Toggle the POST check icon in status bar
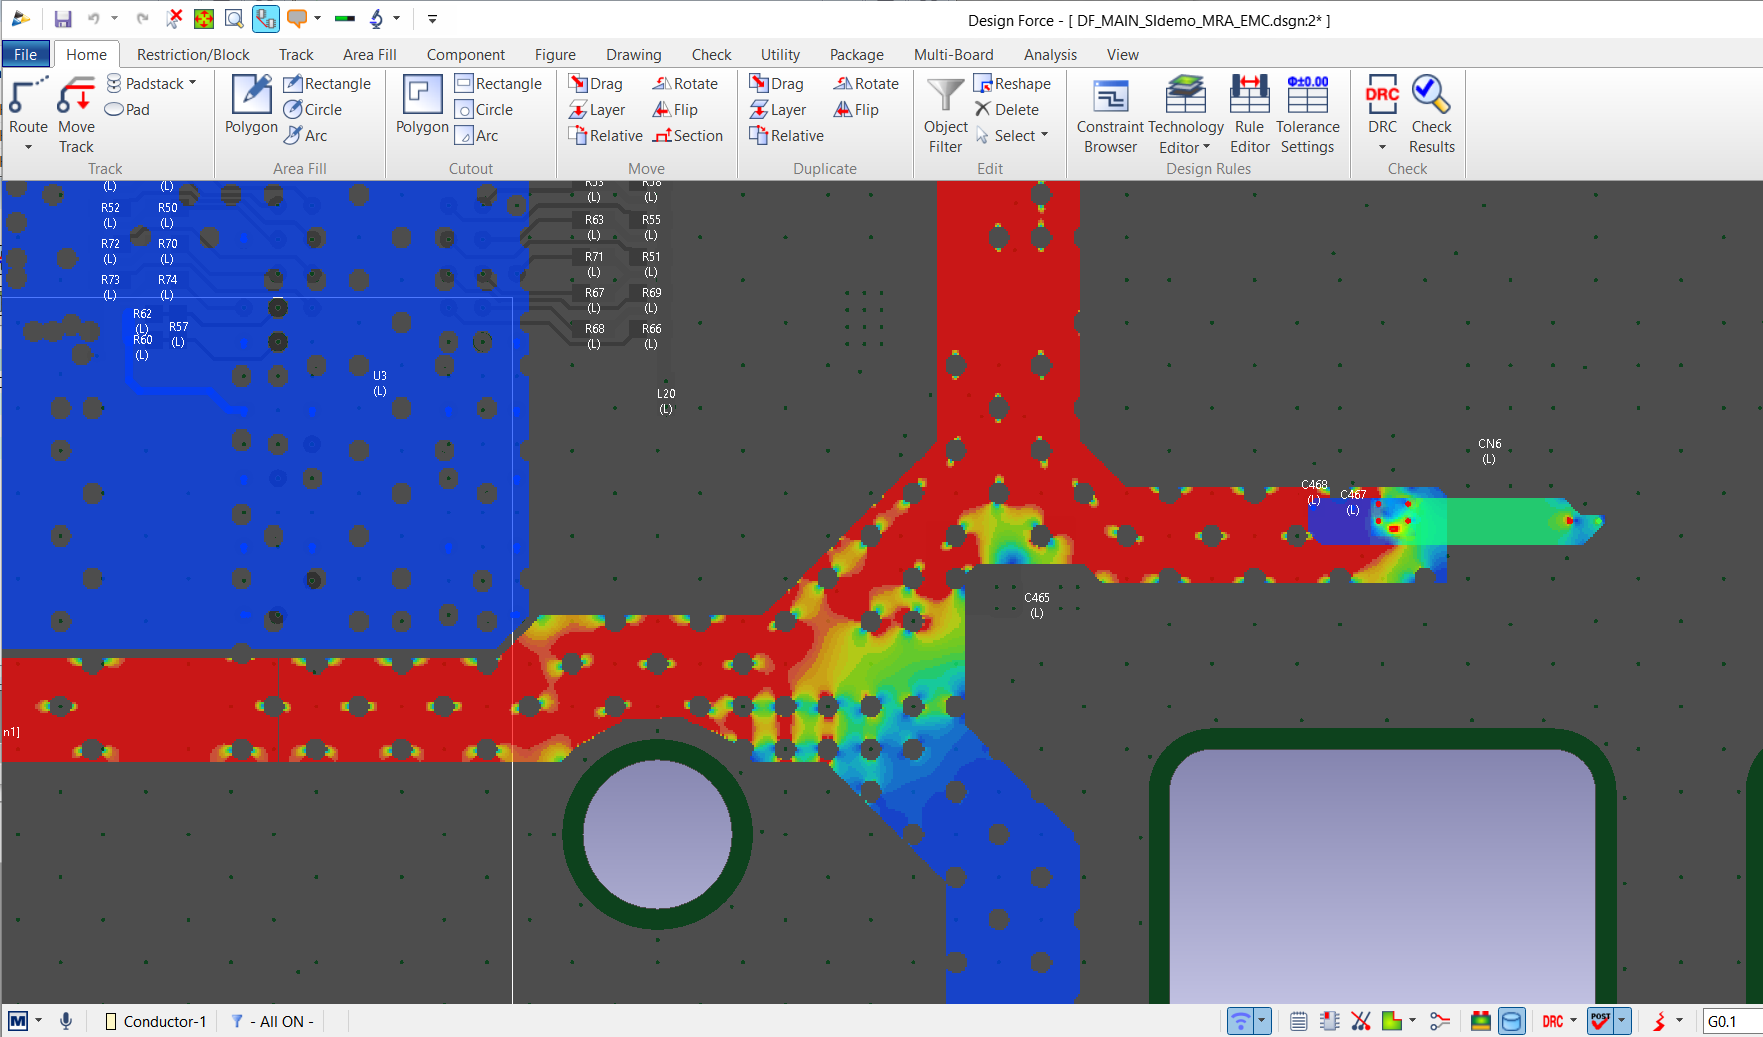Screen dimensions: 1763x1037 (1600, 1021)
